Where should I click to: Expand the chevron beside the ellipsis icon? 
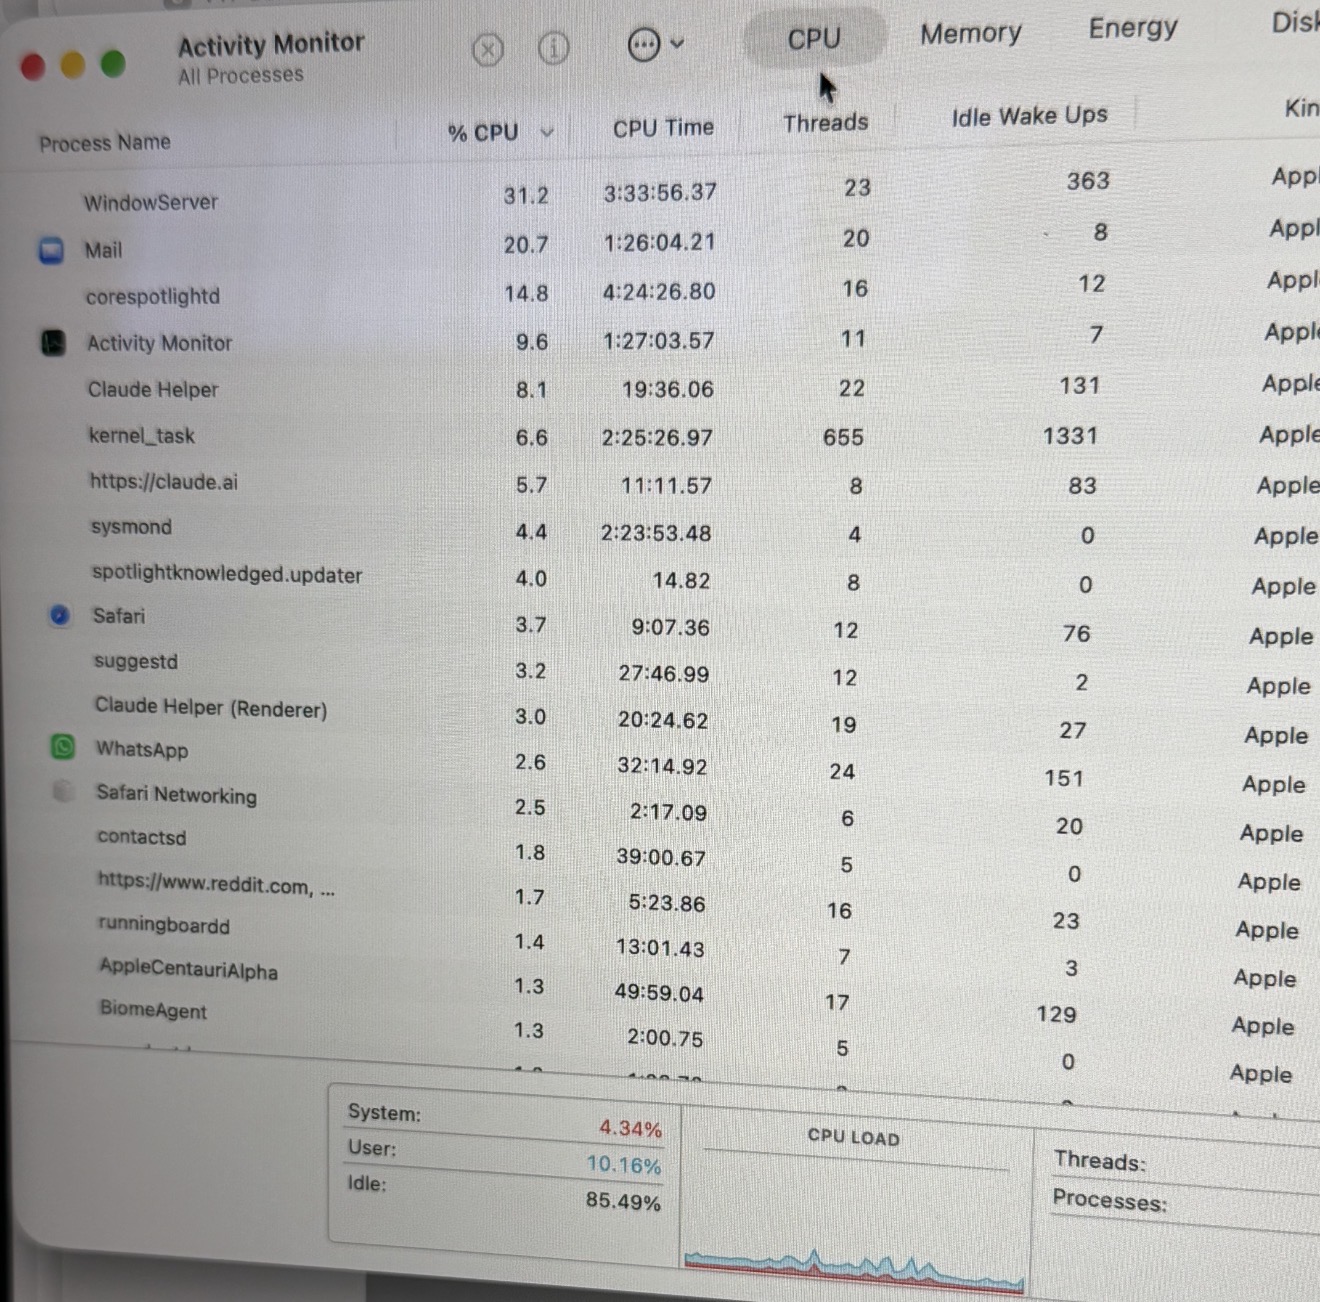point(677,43)
